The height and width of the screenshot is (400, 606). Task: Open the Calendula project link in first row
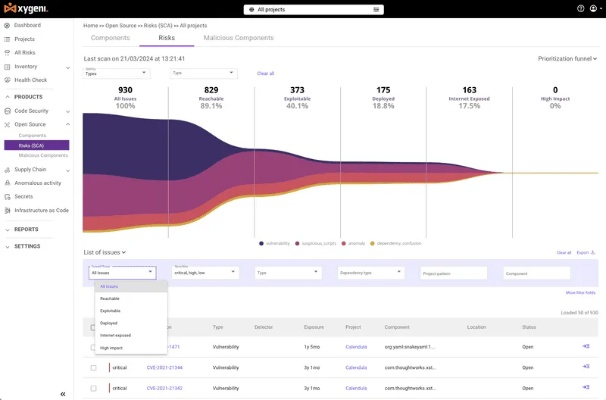pyautogui.click(x=356, y=346)
